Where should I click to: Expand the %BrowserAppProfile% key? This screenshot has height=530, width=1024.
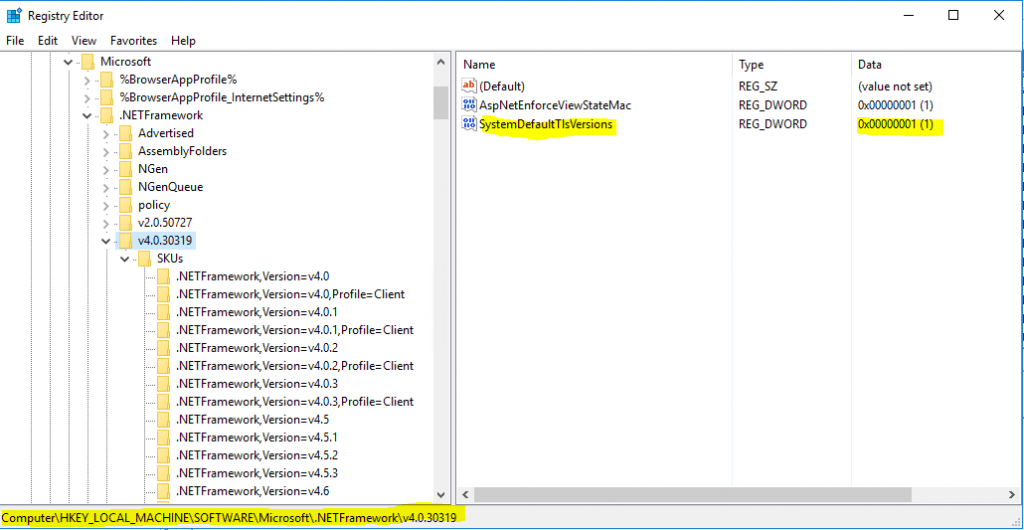point(88,80)
